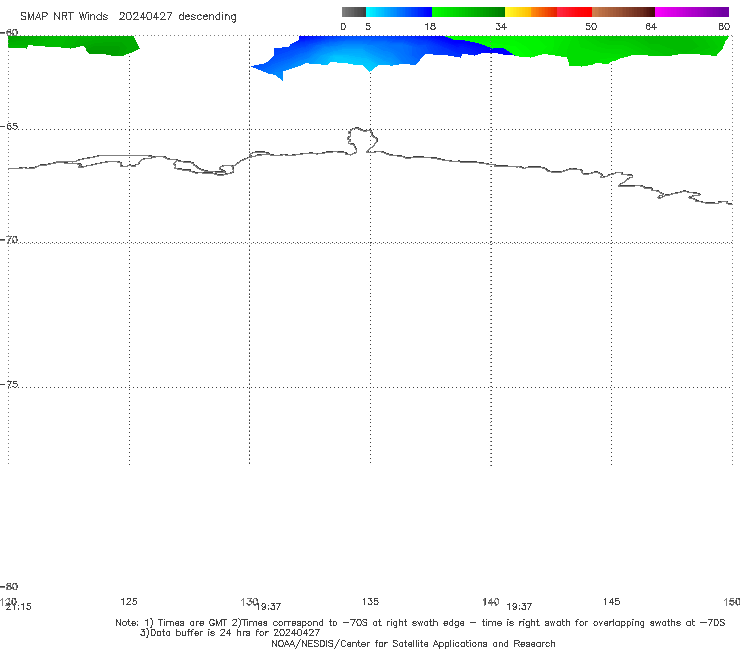Click the latitude label "-70"

click(9, 240)
